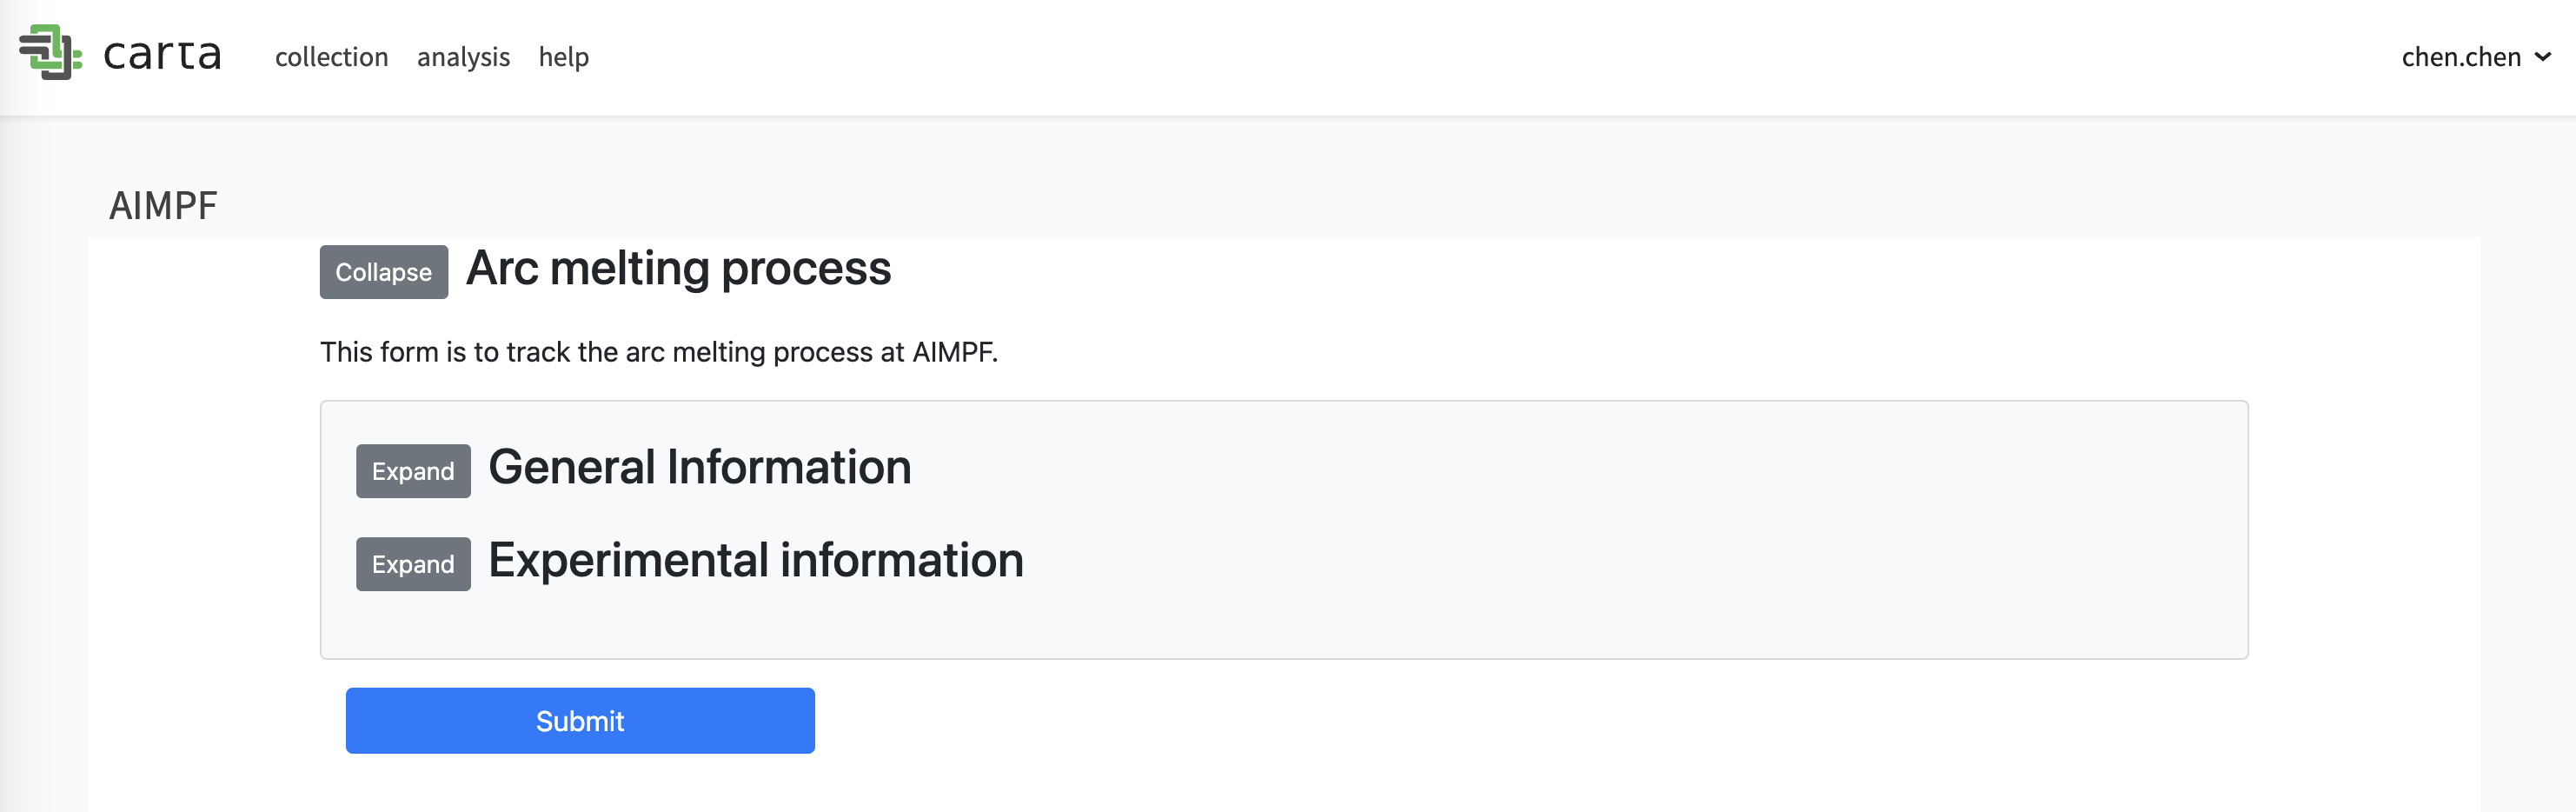Click the General Information heading text

(x=699, y=468)
